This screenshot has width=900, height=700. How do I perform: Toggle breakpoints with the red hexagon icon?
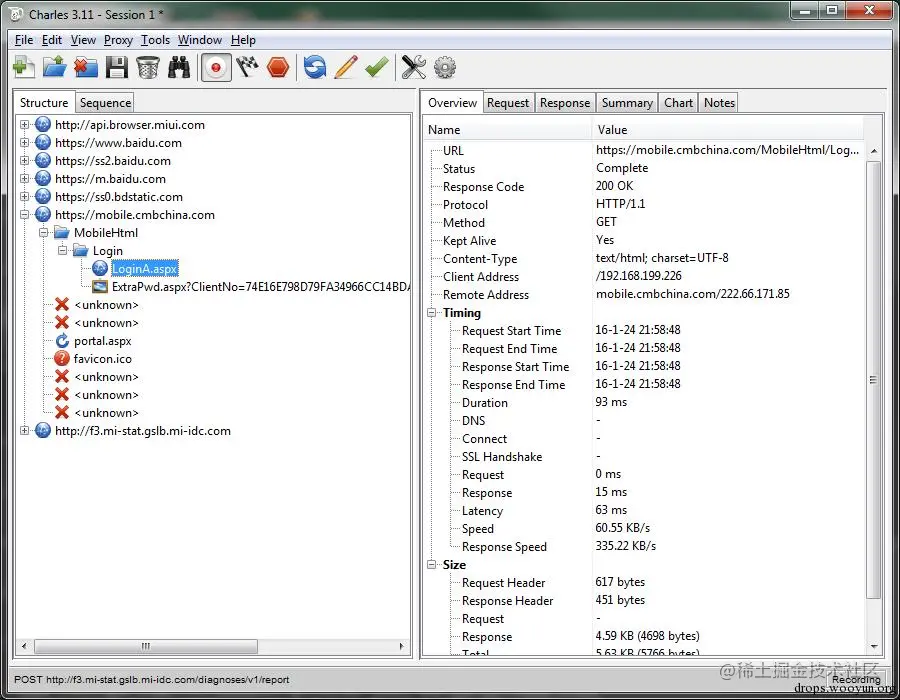click(x=278, y=67)
